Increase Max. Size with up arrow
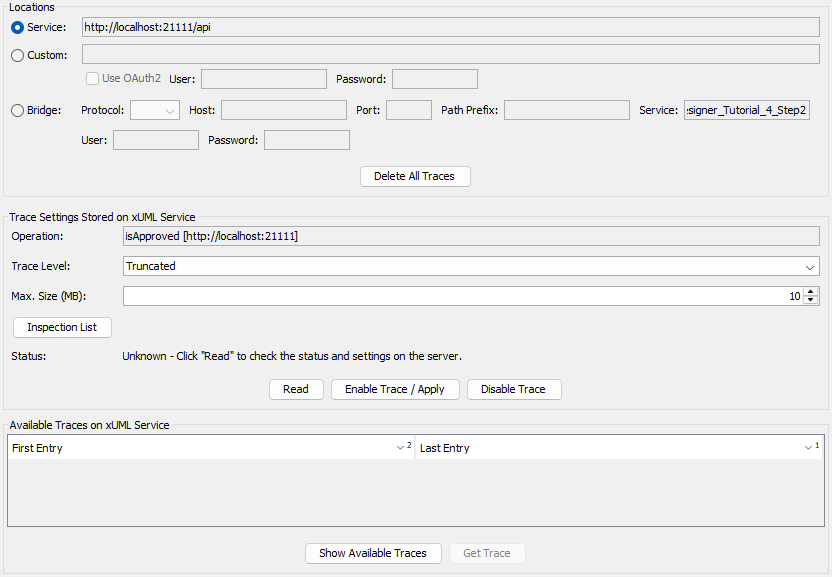The width and height of the screenshot is (832, 577). point(811,292)
